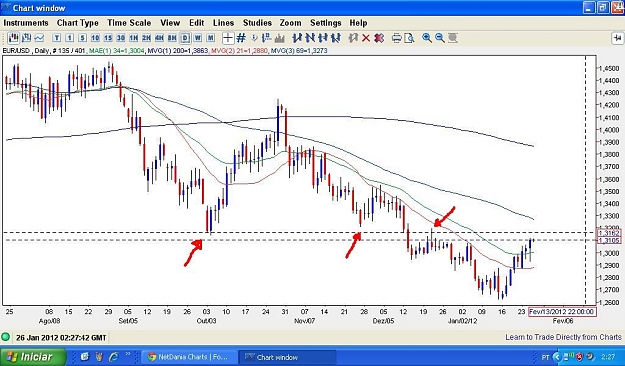This screenshot has height=366, width=625.
Task: Click the print preview icon
Action: (x=409, y=38)
